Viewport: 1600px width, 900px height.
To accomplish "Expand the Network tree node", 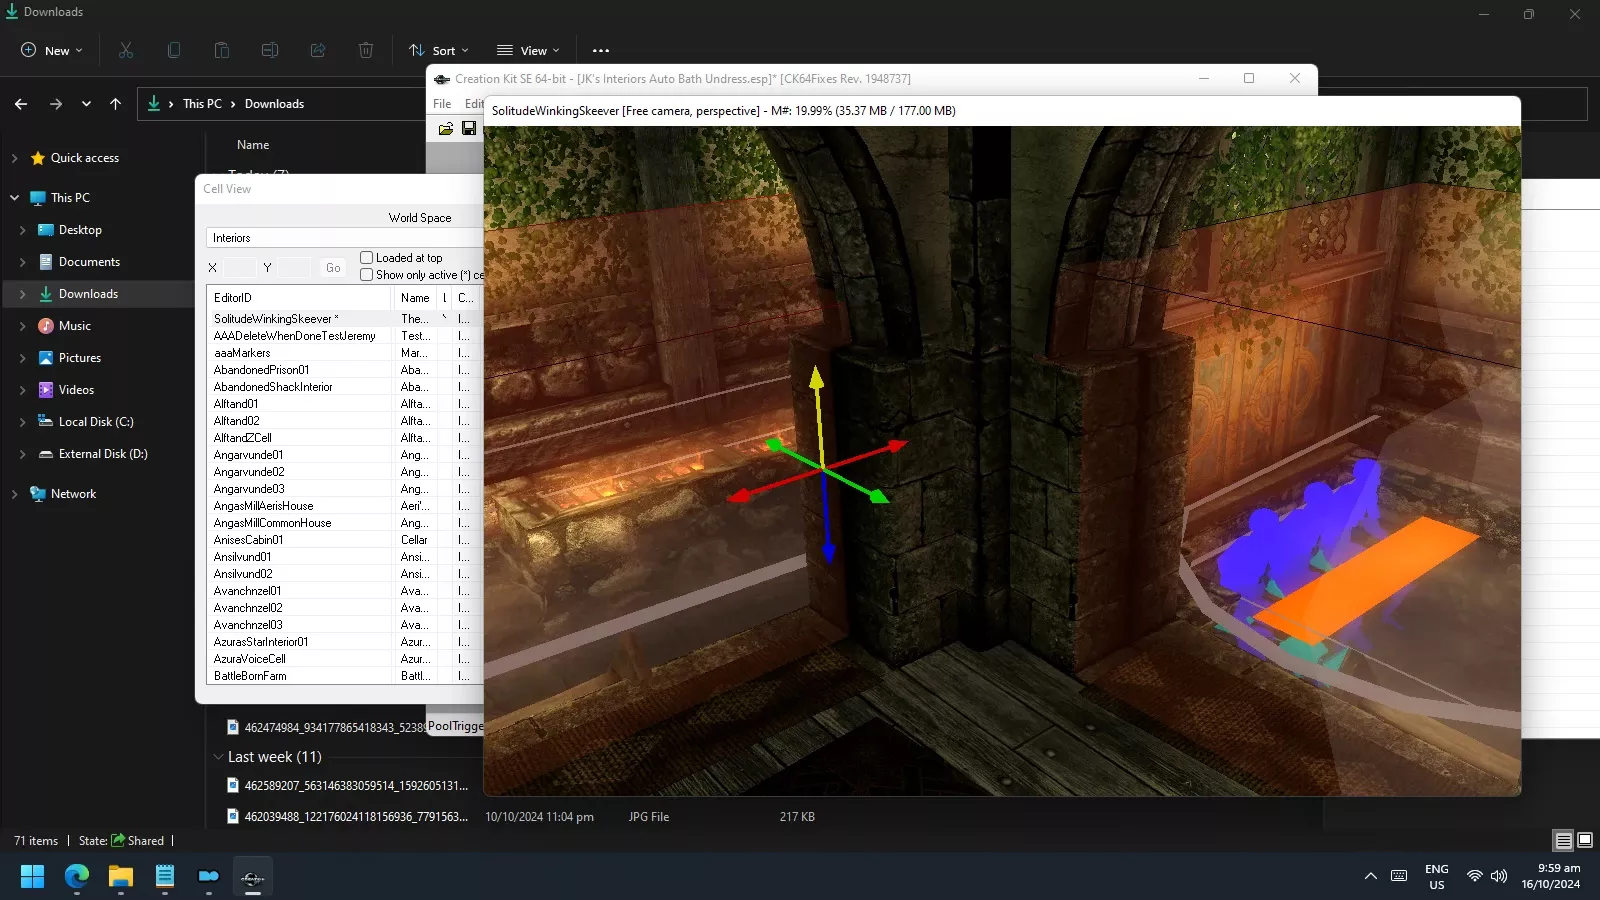I will pyautogui.click(x=14, y=494).
